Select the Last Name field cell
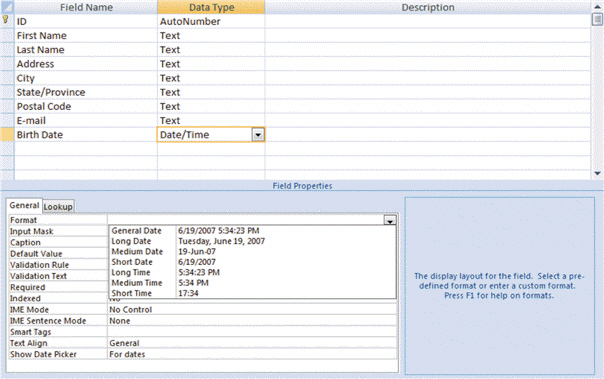 86,50
